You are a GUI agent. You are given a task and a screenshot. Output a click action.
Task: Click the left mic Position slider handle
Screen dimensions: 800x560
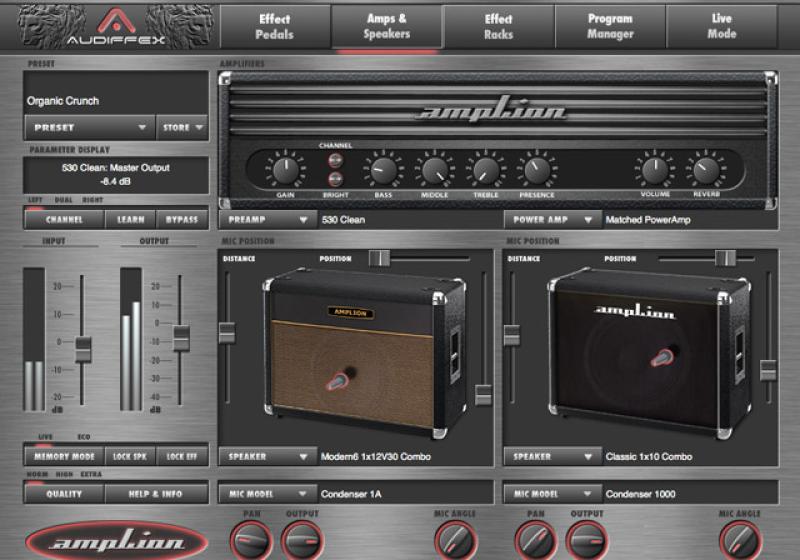tap(379, 258)
